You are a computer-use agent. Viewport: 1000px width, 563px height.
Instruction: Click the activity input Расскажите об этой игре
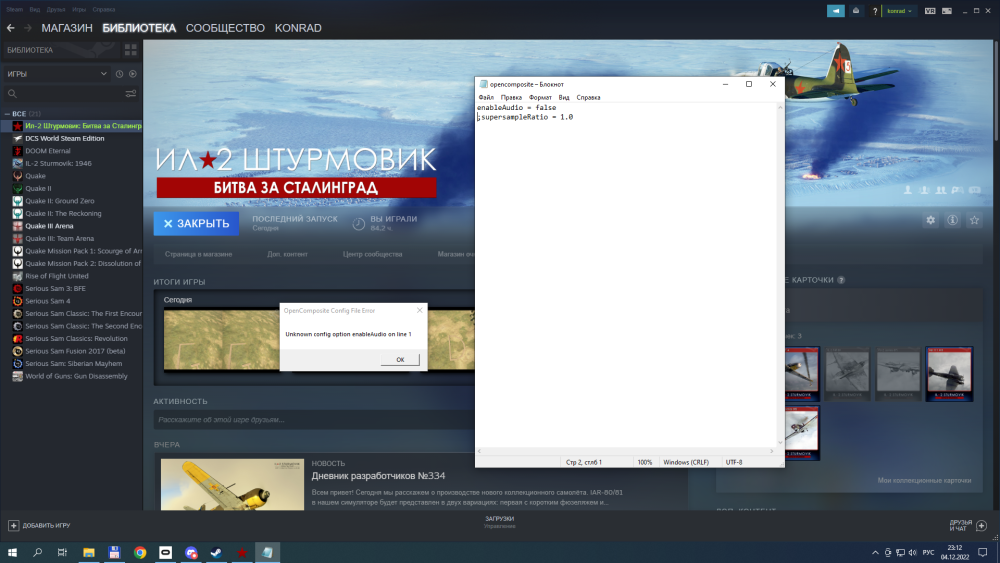click(x=314, y=420)
